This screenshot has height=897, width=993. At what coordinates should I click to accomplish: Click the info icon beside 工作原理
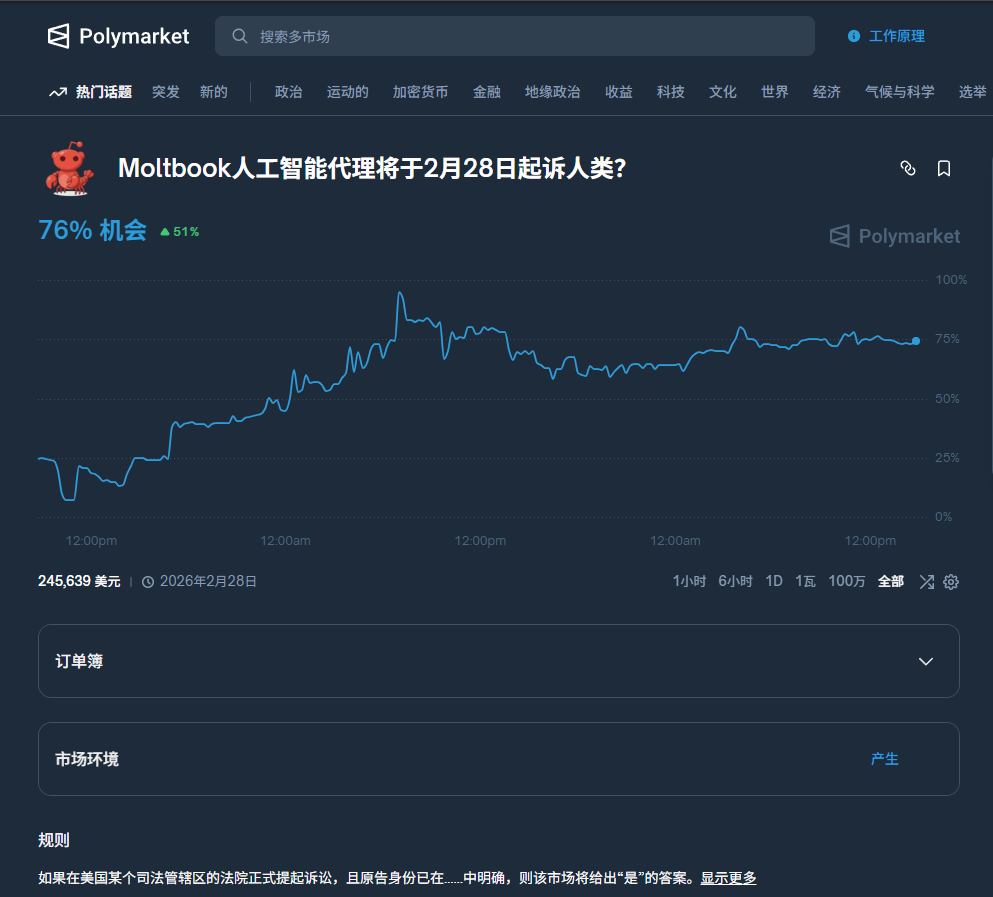tap(854, 36)
